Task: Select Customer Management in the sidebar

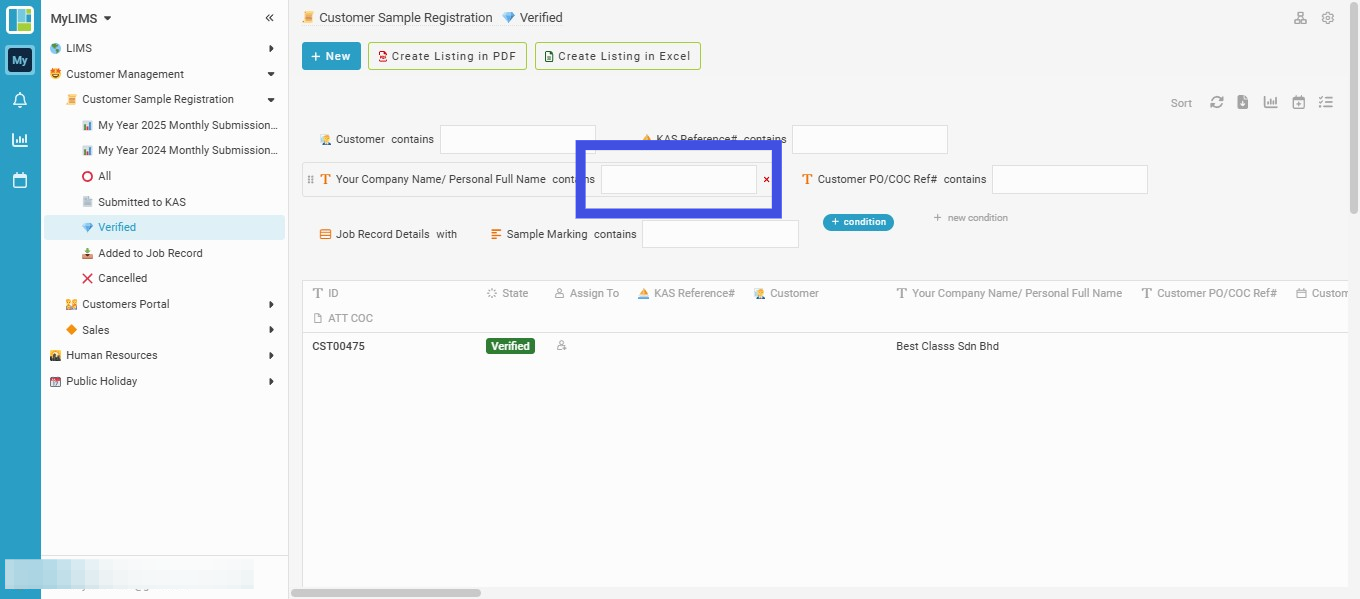Action: (125, 74)
